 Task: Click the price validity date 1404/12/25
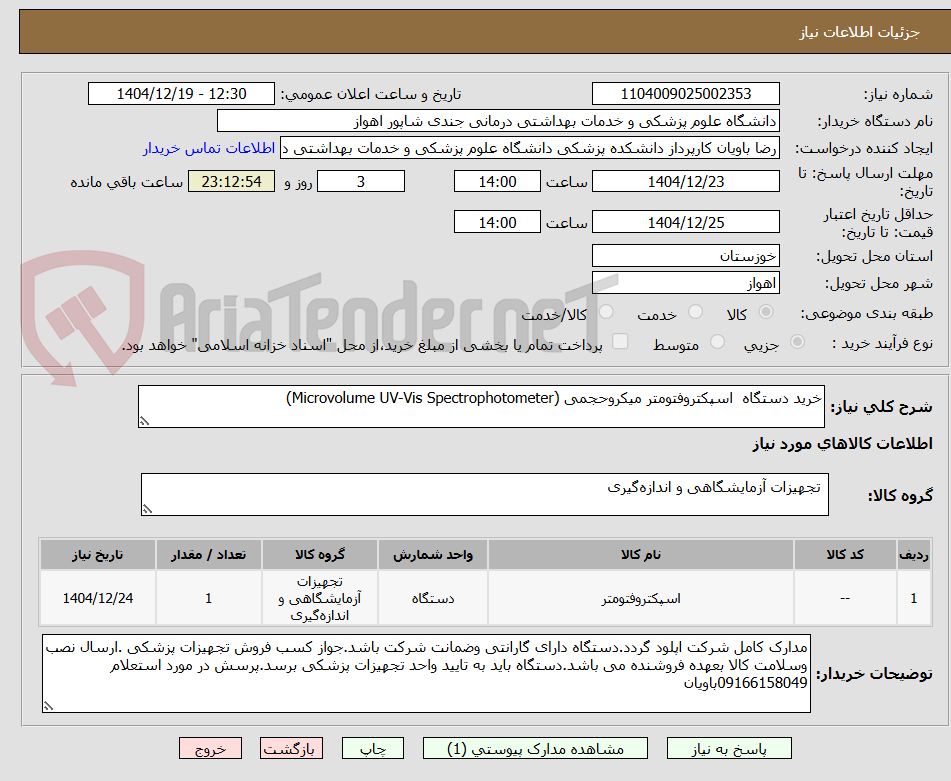point(685,222)
